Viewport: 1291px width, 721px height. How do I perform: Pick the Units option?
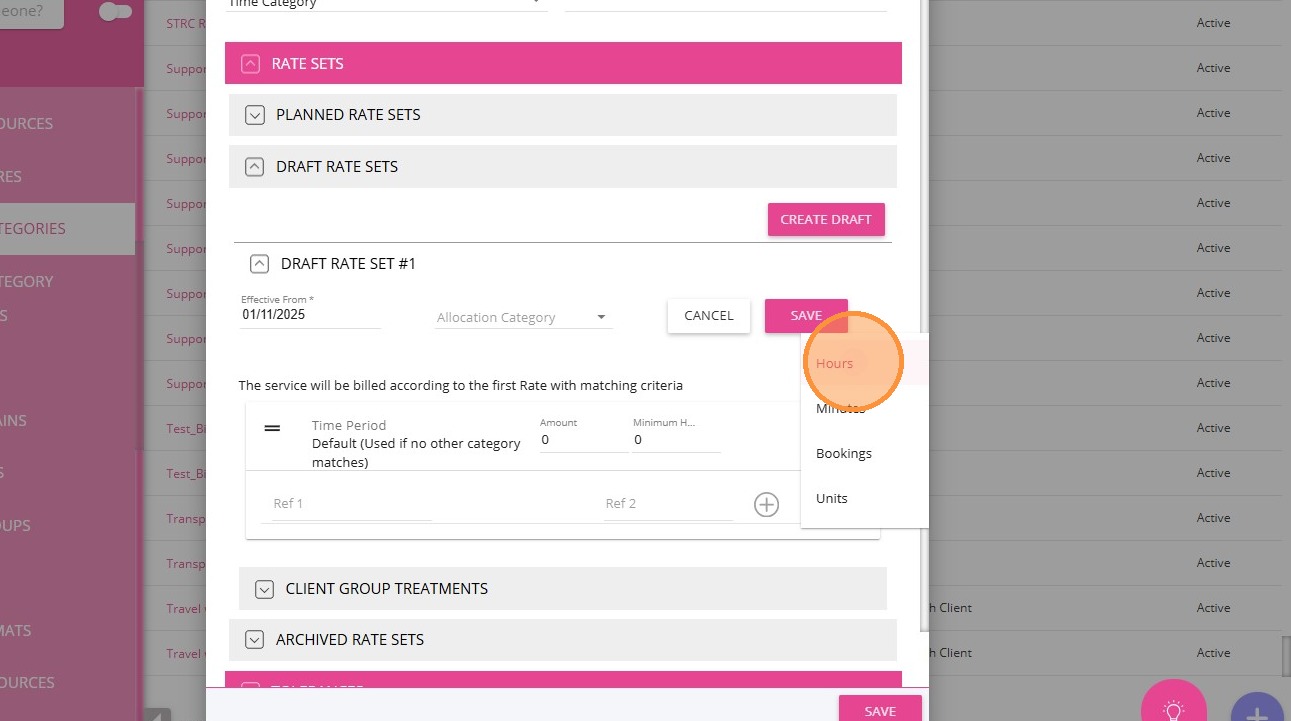831,498
